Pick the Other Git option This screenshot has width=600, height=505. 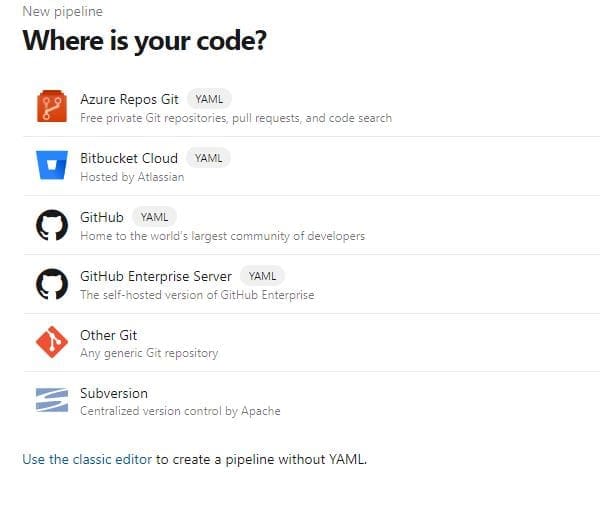point(108,335)
